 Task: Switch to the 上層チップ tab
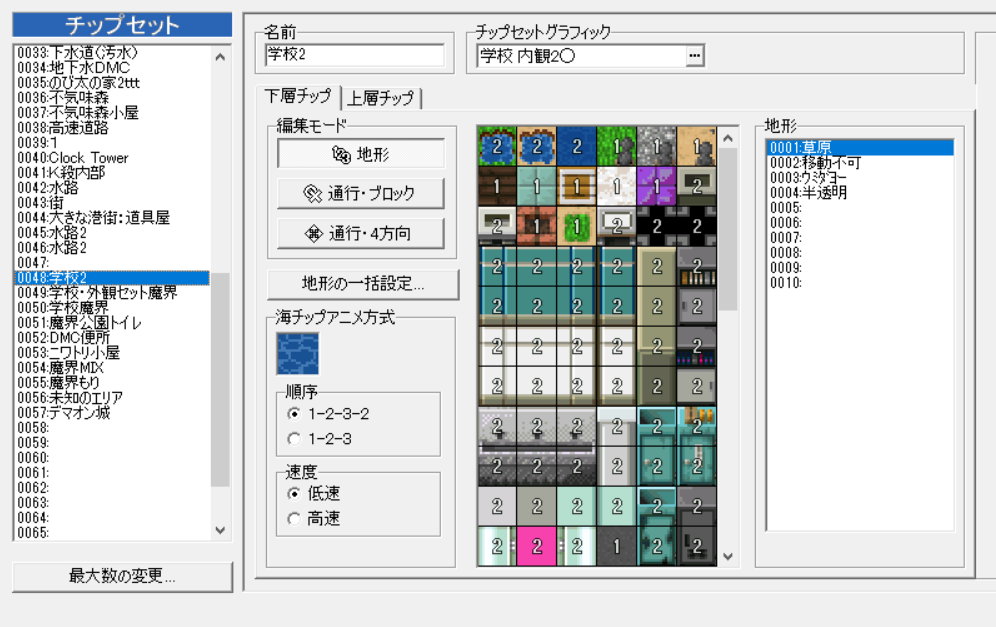[x=383, y=98]
